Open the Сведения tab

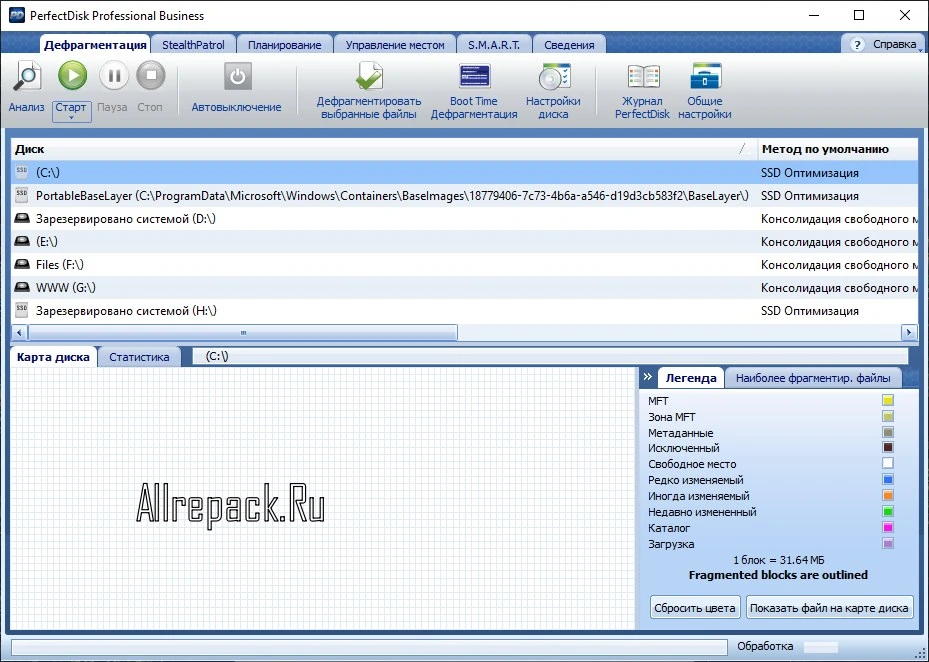(x=569, y=45)
